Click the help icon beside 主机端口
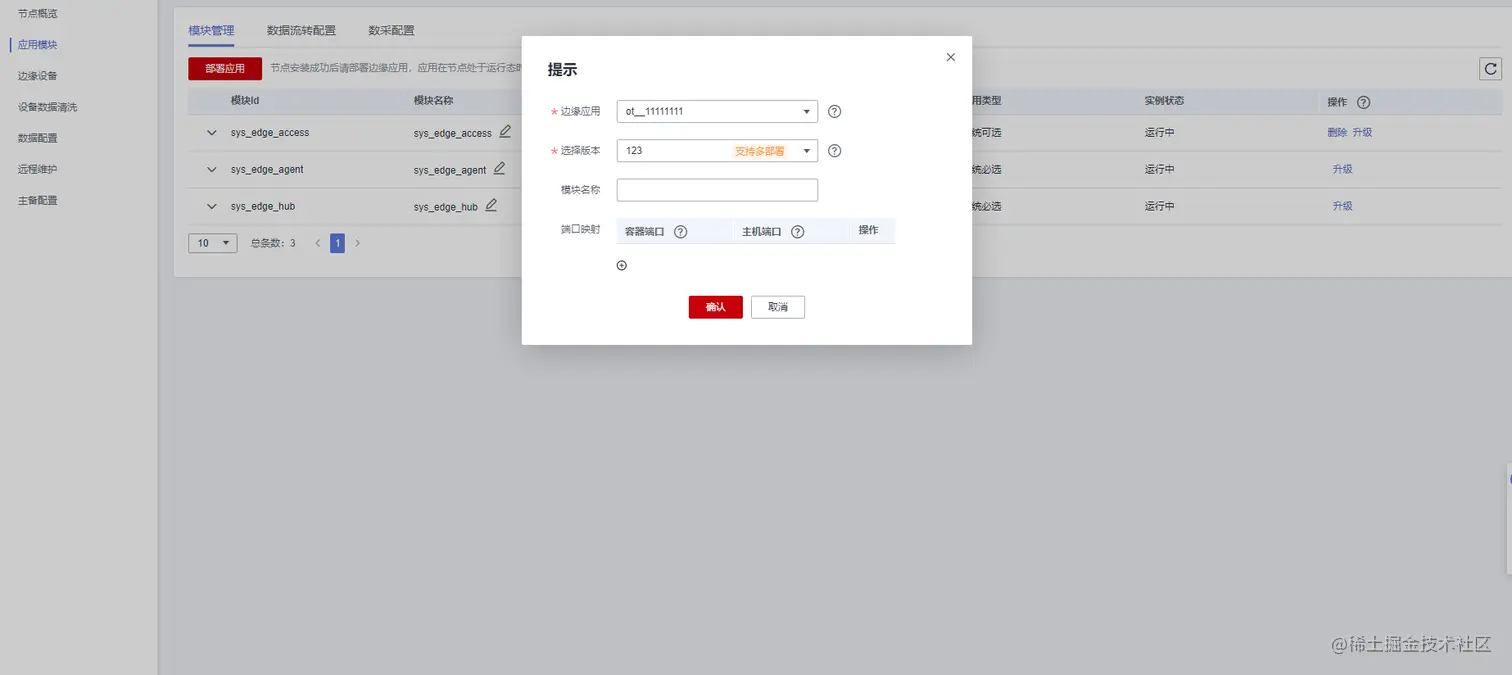This screenshot has width=1512, height=675. pos(798,231)
